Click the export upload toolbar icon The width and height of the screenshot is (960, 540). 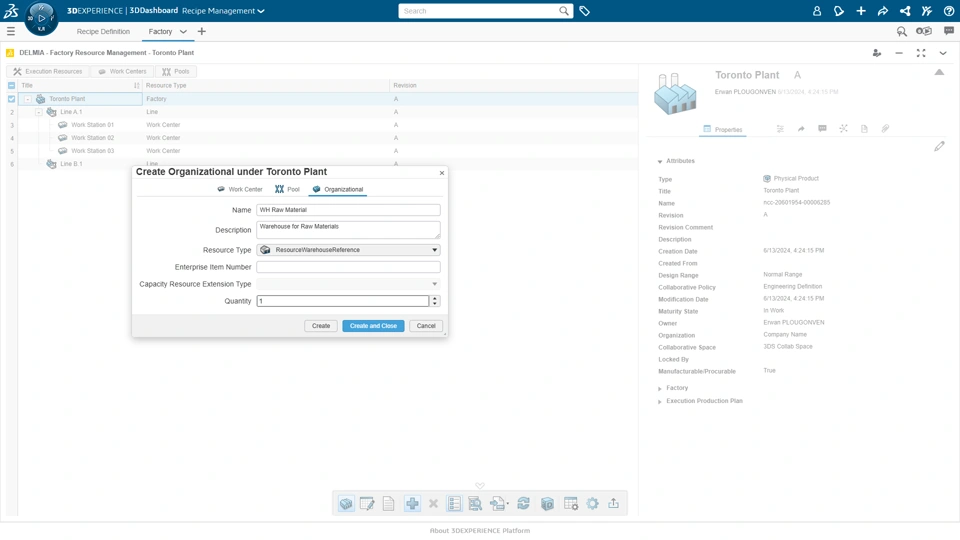(x=613, y=503)
